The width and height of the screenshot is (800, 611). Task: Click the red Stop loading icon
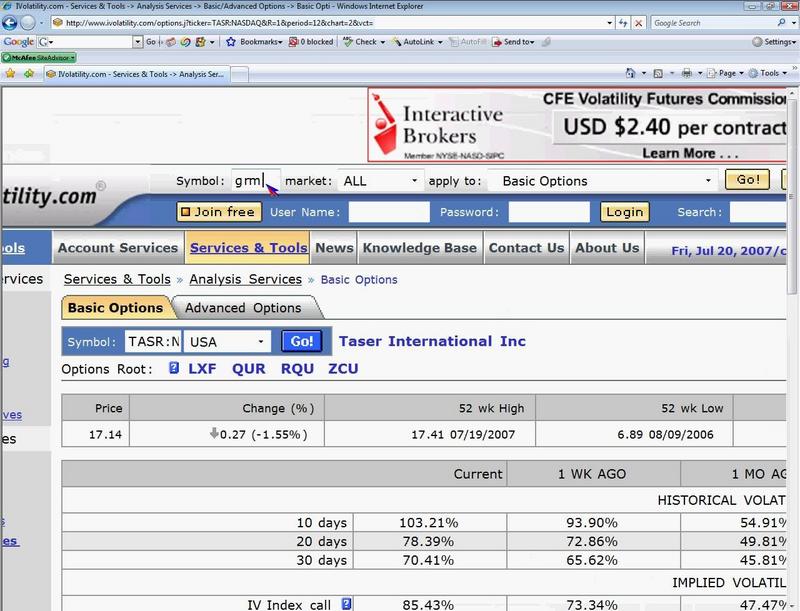click(638, 23)
